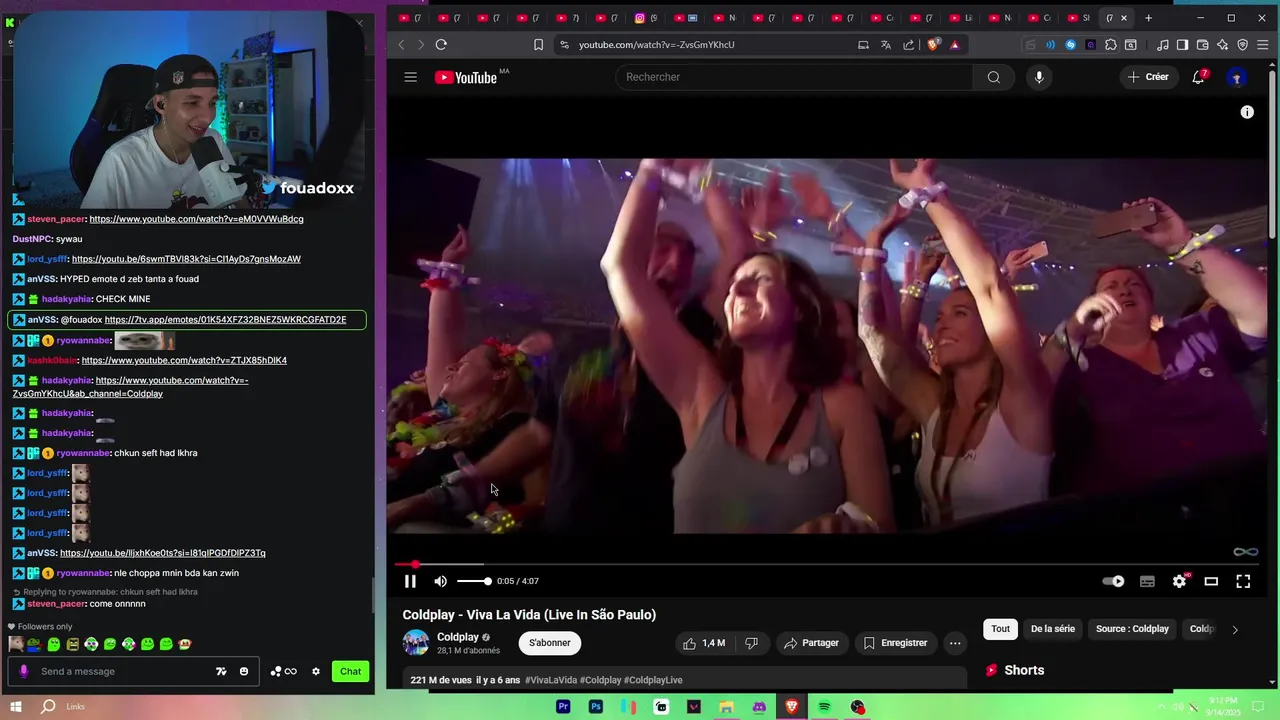Image resolution: width=1280 pixels, height=720 pixels.
Task: Select the Tout filter chip
Action: [1000, 629]
